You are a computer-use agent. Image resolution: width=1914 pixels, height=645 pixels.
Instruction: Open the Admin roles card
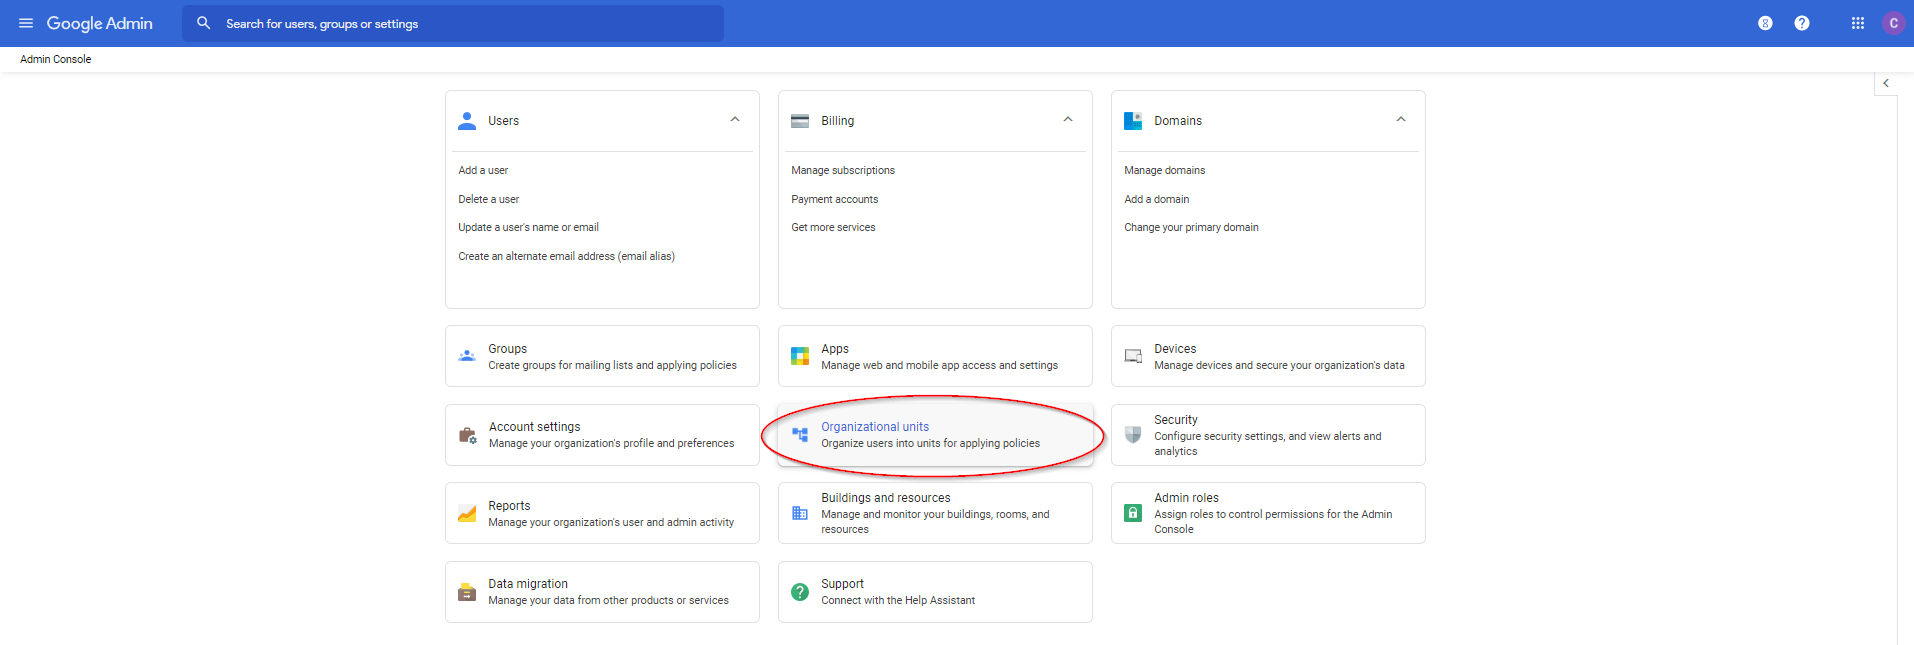1268,513
